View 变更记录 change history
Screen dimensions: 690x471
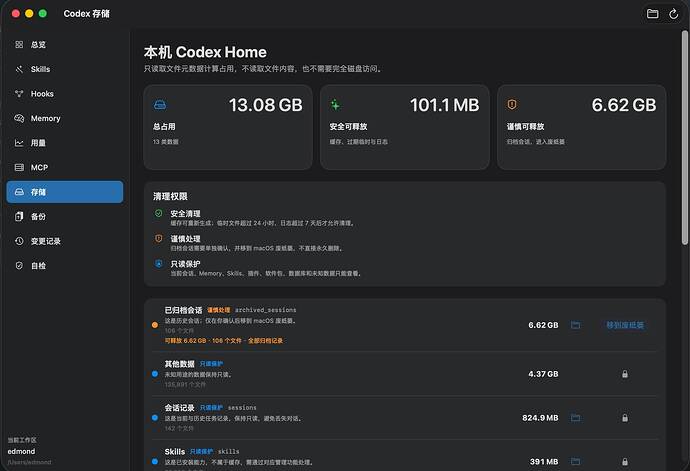point(65,241)
